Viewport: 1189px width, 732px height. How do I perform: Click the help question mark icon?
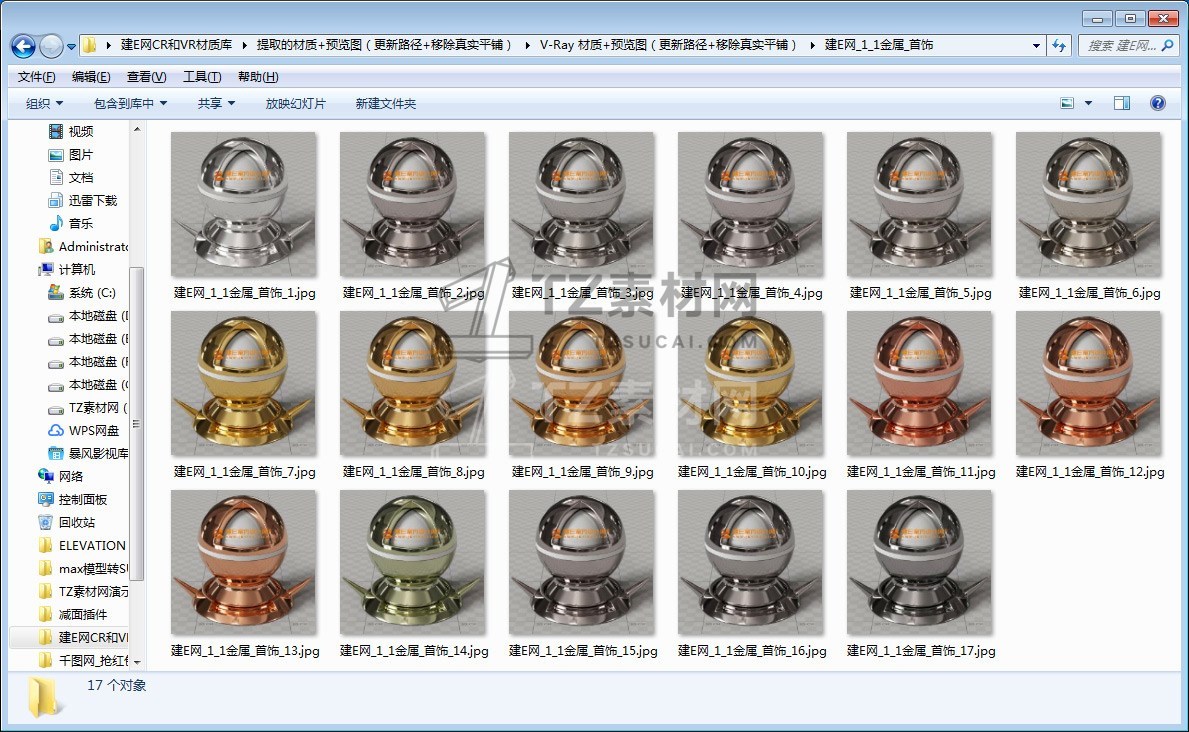click(x=1158, y=103)
